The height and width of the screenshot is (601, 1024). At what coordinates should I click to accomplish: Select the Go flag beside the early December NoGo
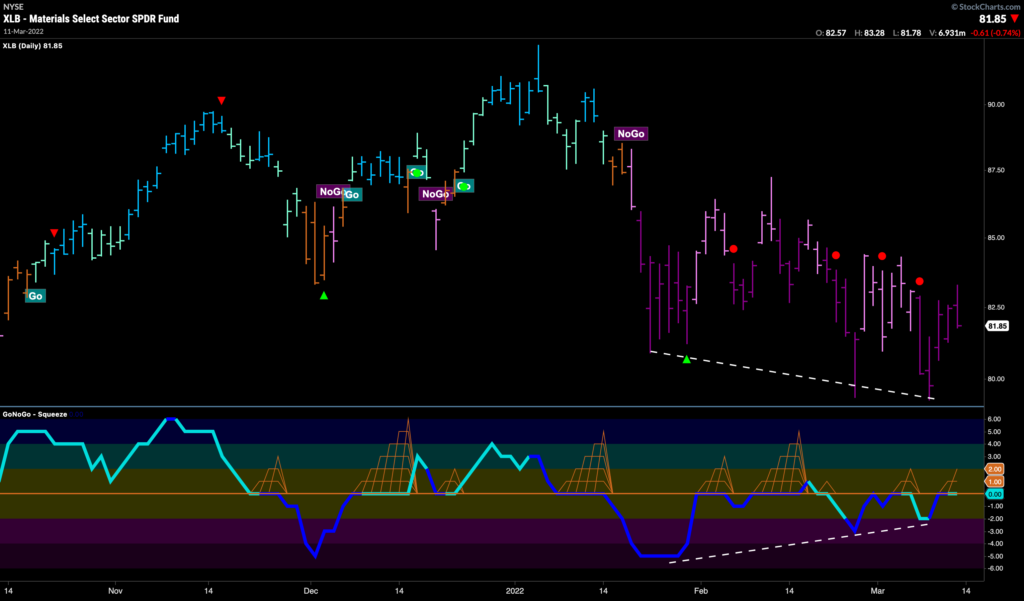(352, 195)
